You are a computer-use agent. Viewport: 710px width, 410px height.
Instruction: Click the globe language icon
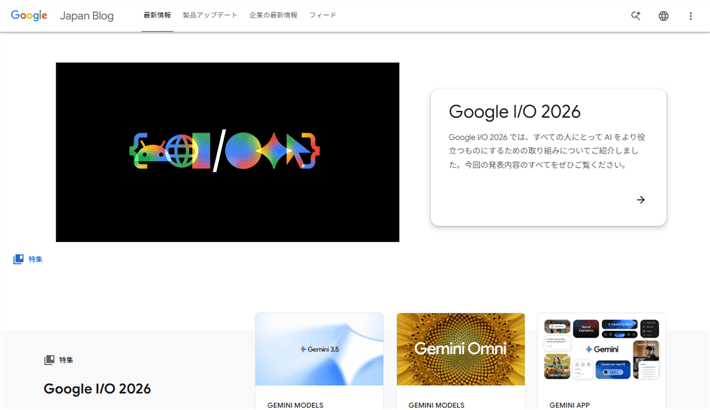[663, 16]
